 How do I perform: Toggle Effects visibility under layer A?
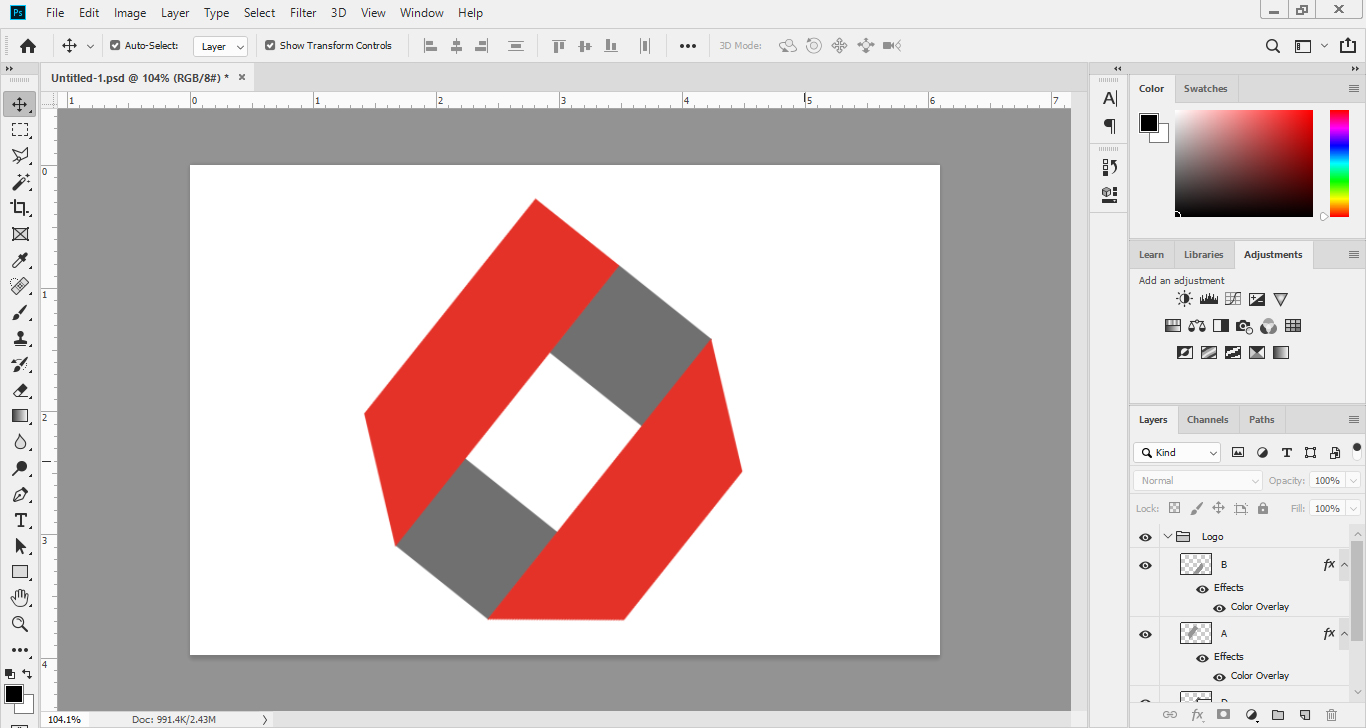pyautogui.click(x=1202, y=658)
